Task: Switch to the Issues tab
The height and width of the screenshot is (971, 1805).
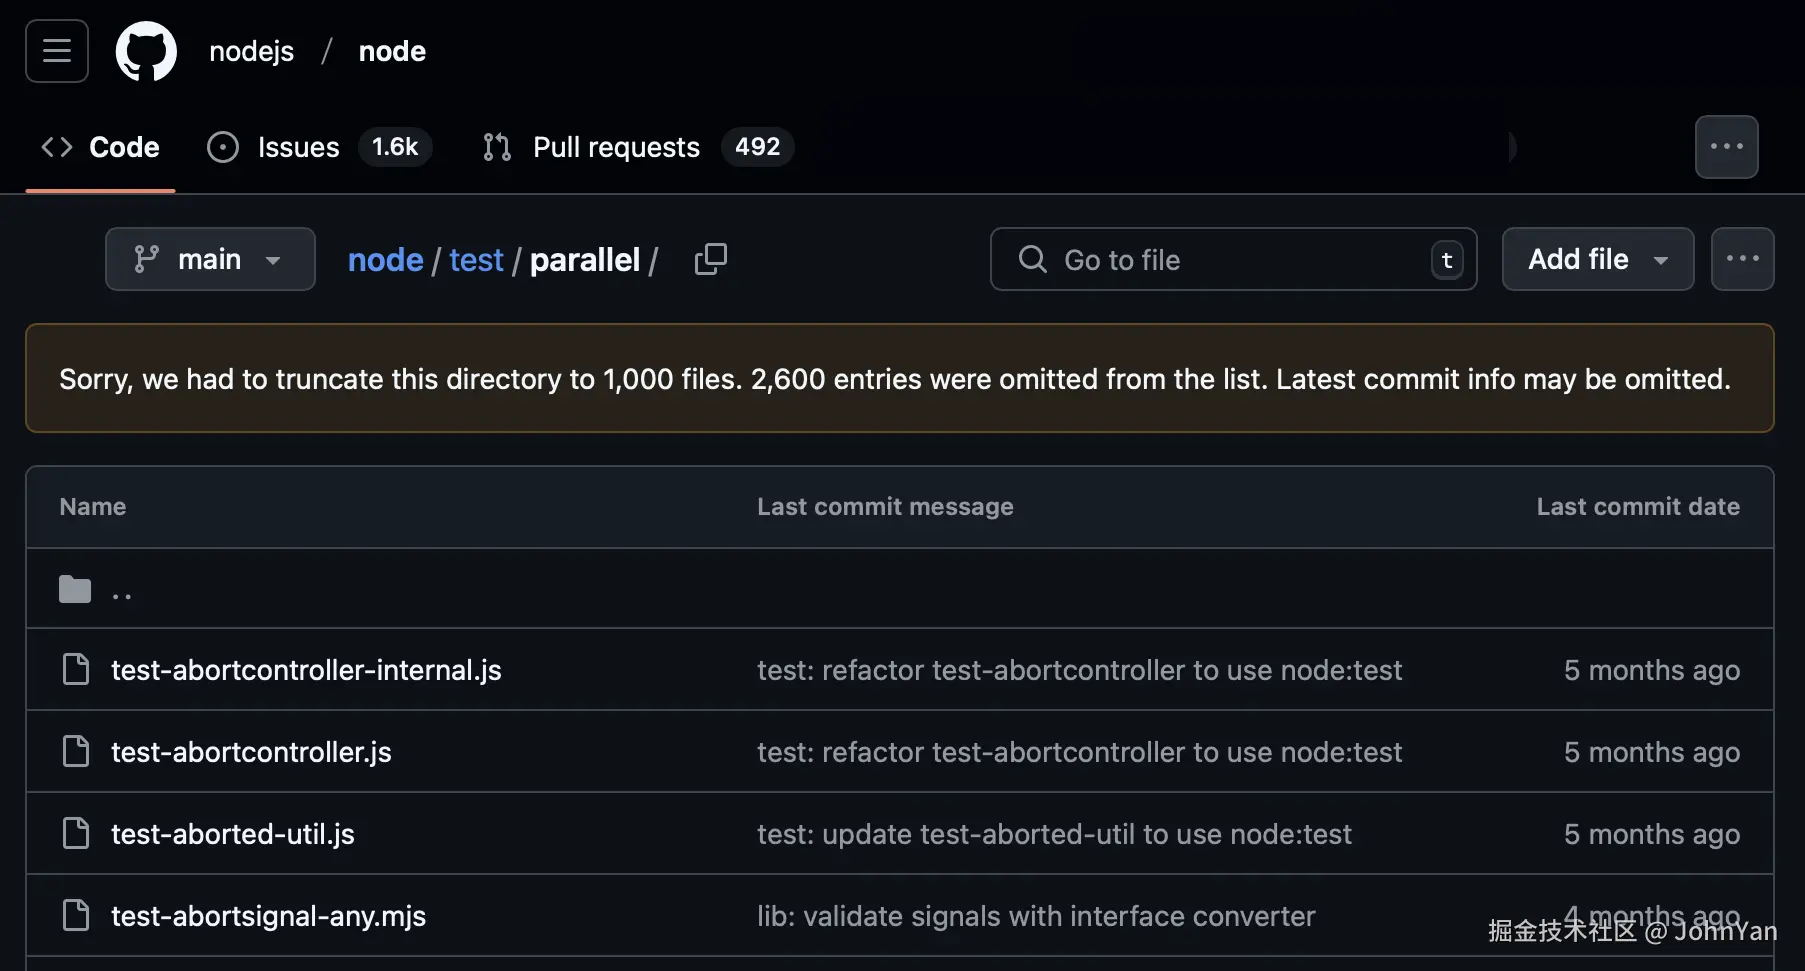Action: (x=298, y=147)
